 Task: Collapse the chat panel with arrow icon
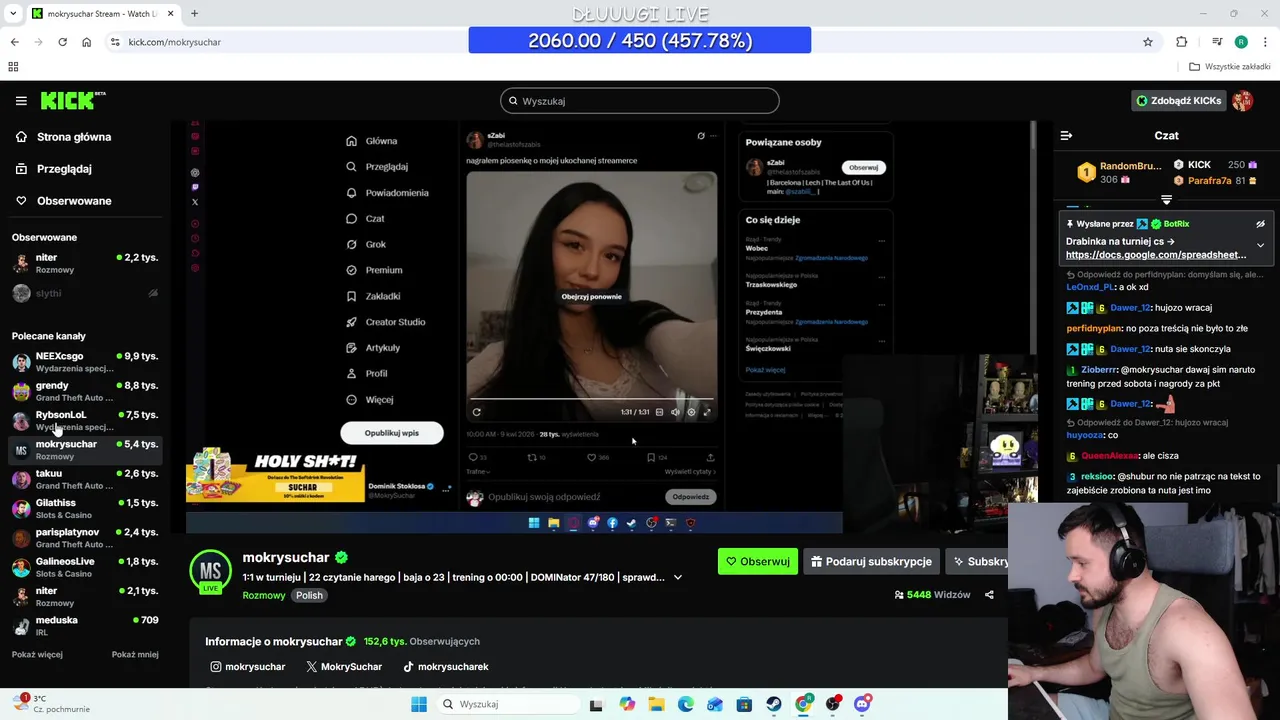point(1066,135)
